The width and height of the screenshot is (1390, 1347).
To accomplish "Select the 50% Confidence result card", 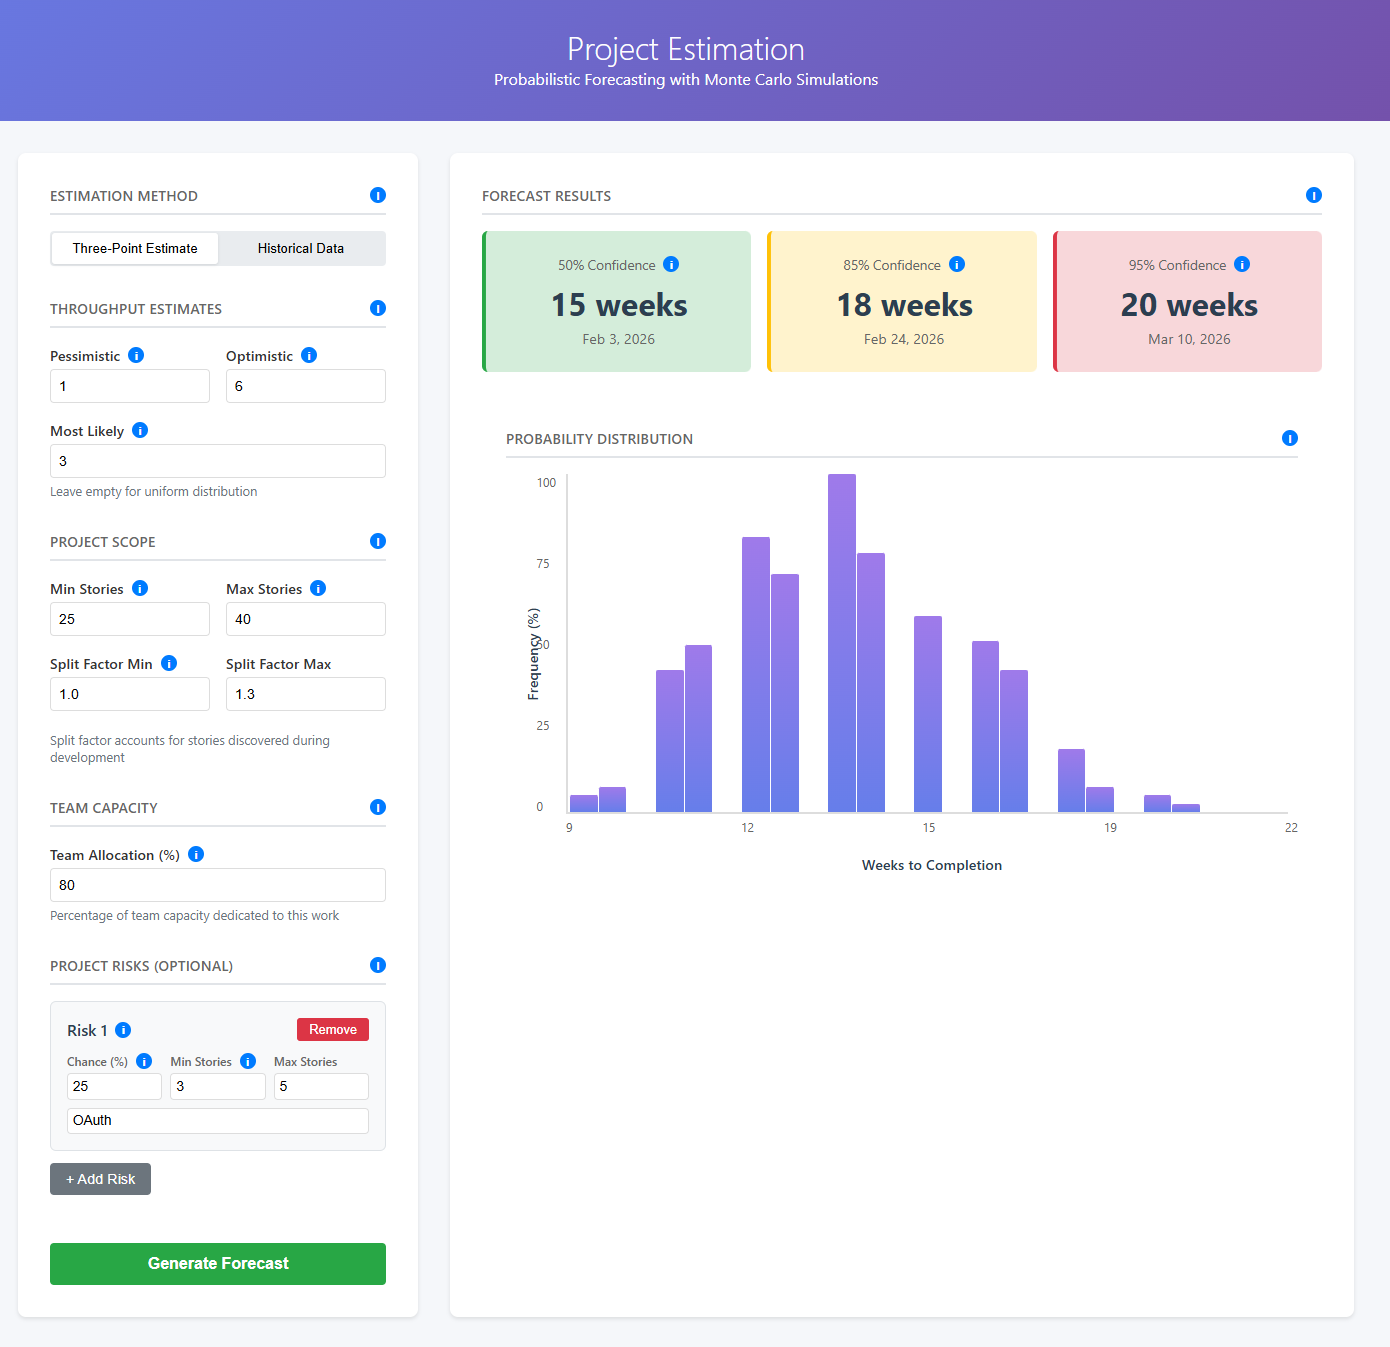I will [617, 301].
